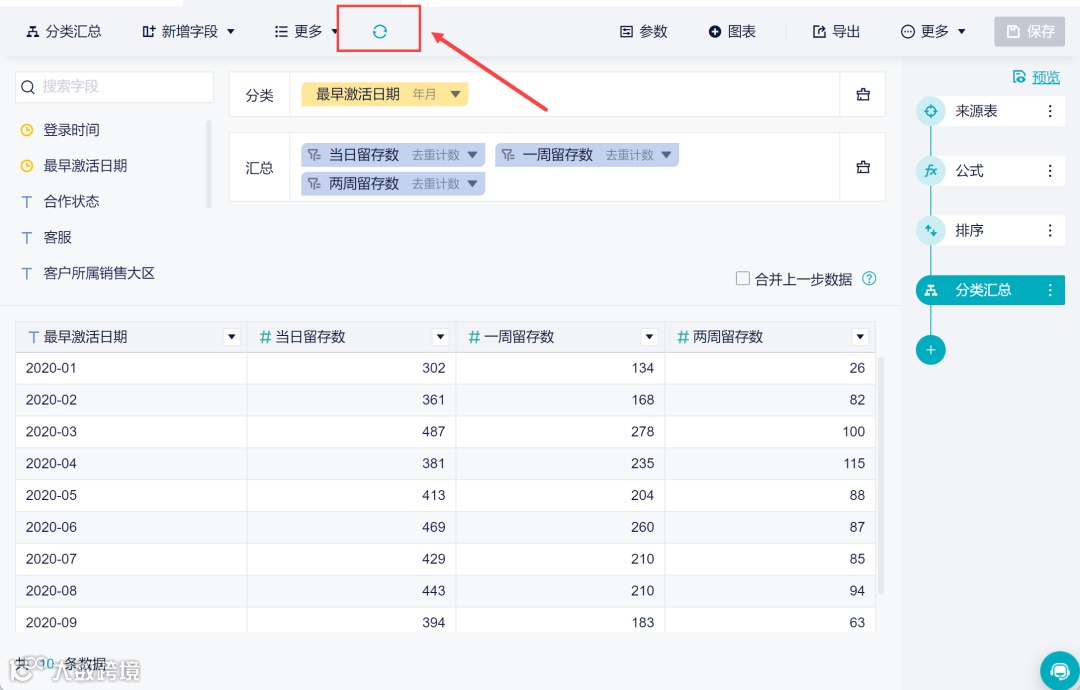Open the kebab menu on the 来源表 node
1080x690 pixels.
coord(1048,111)
